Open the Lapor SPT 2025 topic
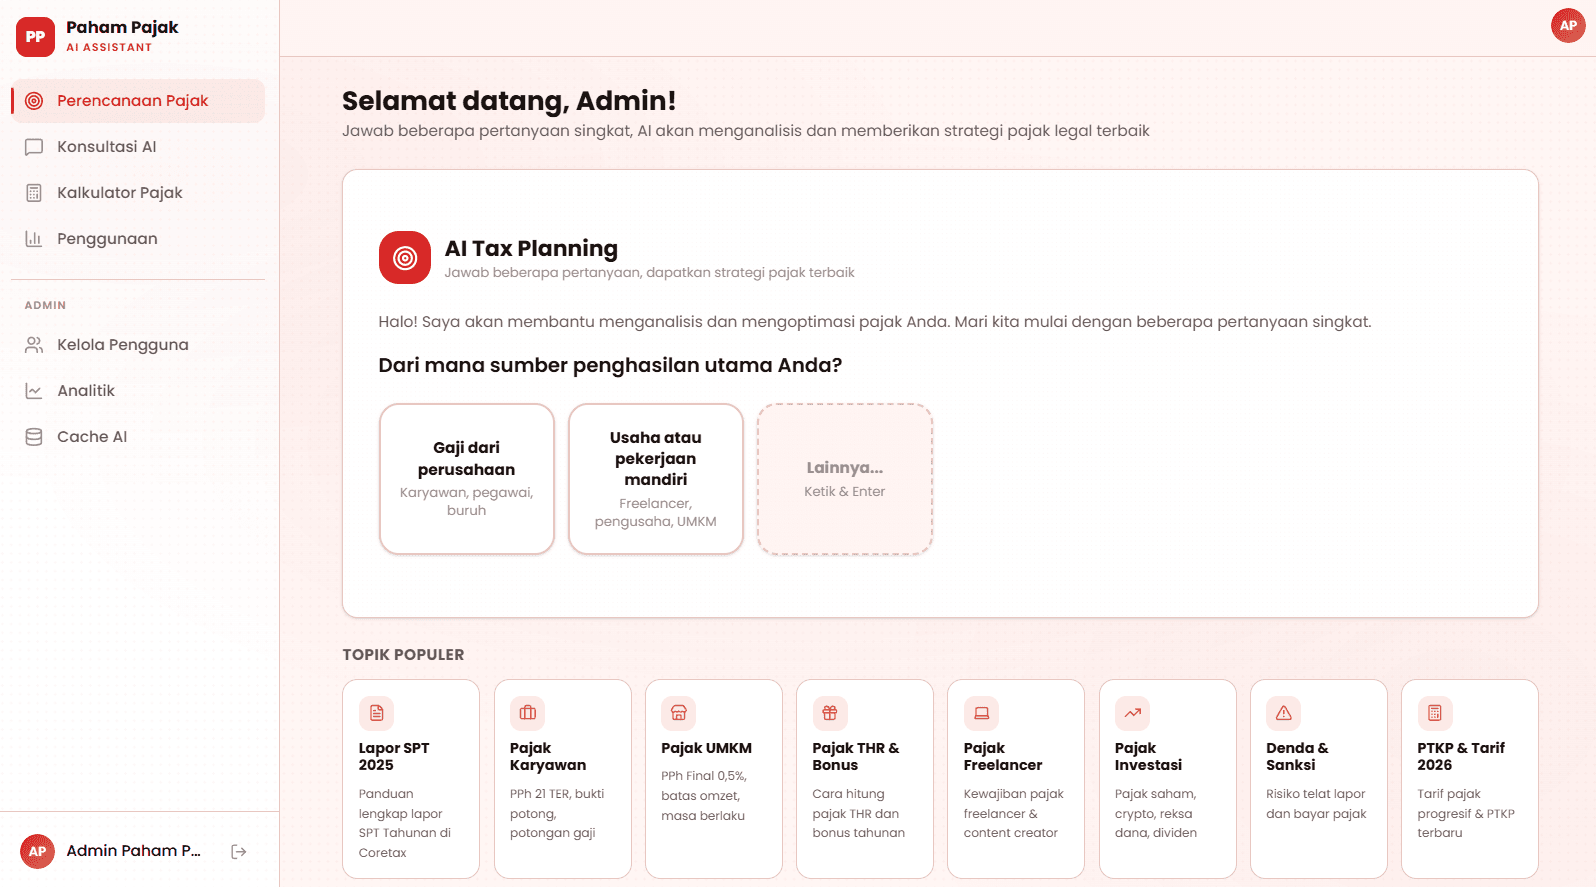This screenshot has height=887, width=1596. (x=410, y=779)
